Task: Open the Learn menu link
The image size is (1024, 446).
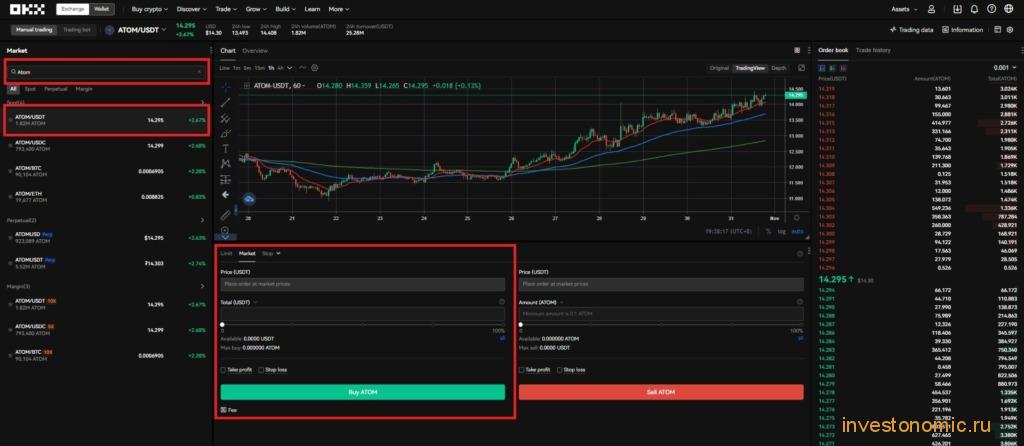Action: click(312, 9)
